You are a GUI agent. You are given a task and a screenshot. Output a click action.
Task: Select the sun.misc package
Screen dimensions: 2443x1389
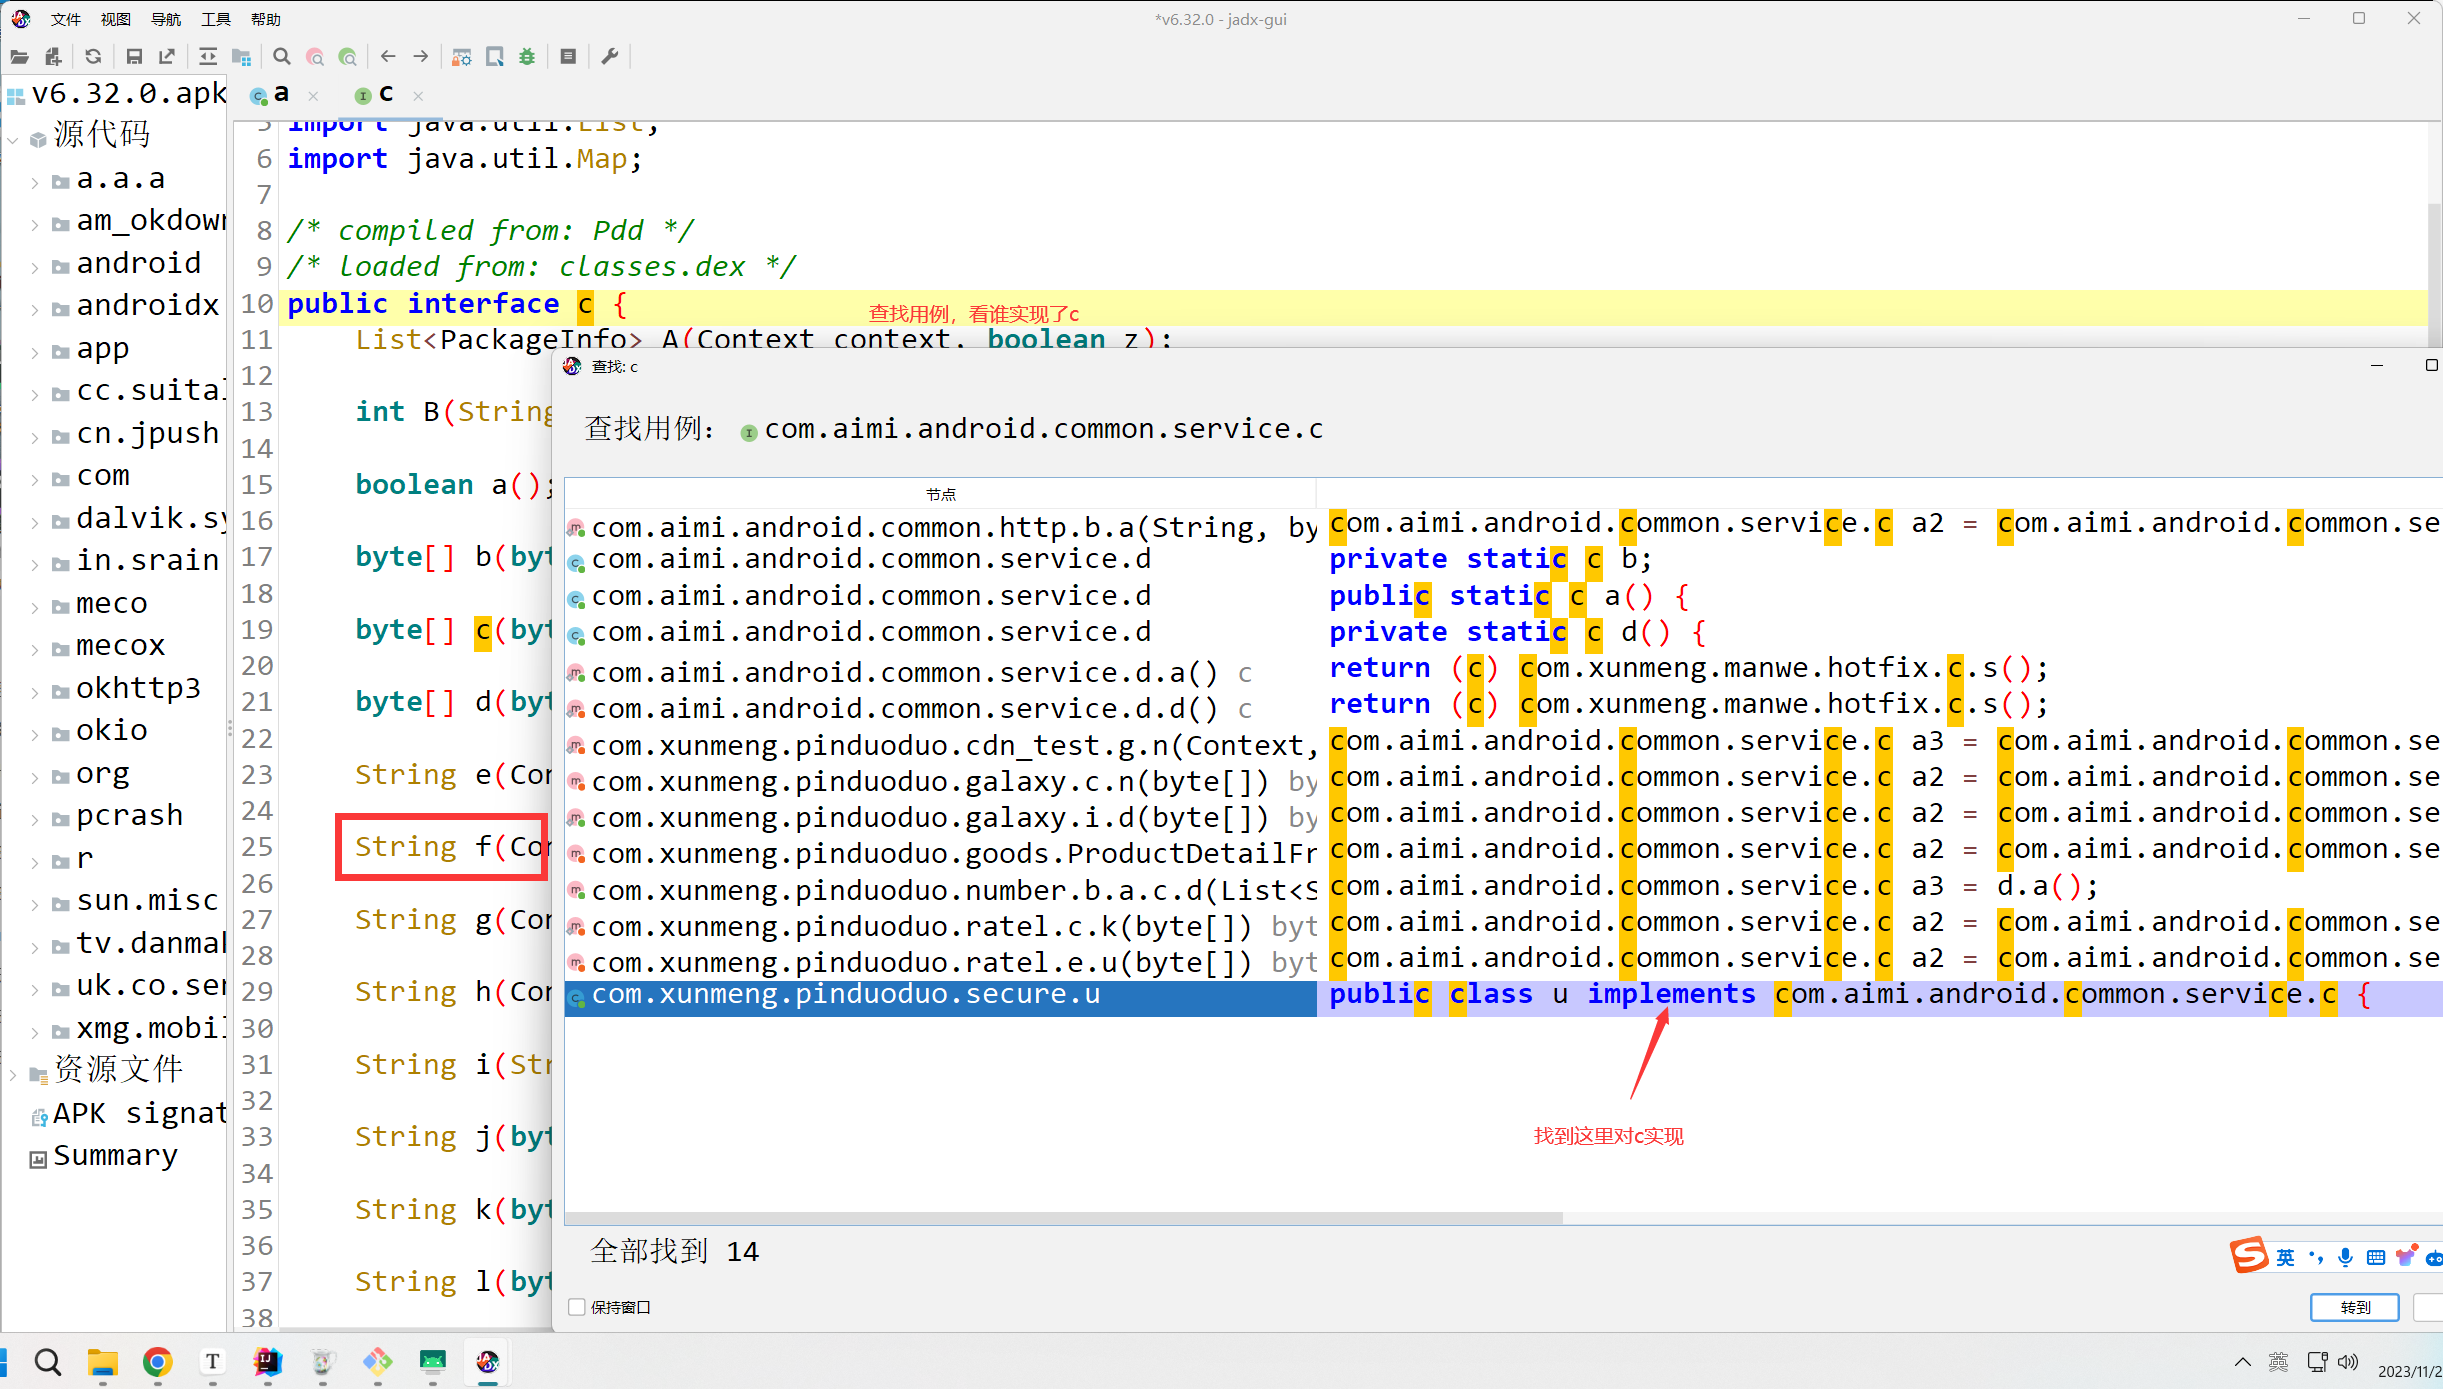point(147,902)
